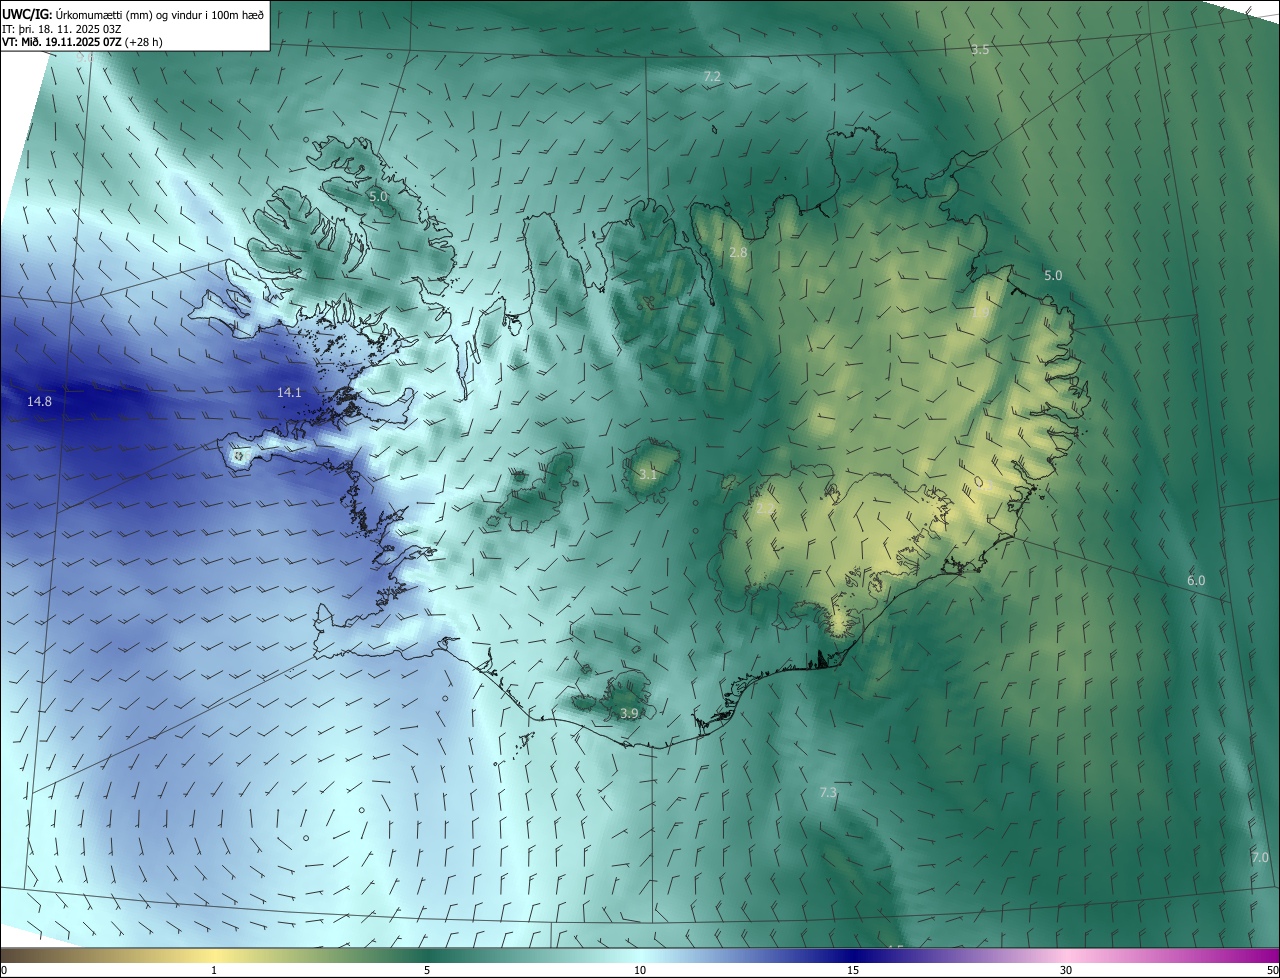1280x978 pixels.
Task: Click the "3.5" value label in the northeast sea
Action: pyautogui.click(x=980, y=49)
